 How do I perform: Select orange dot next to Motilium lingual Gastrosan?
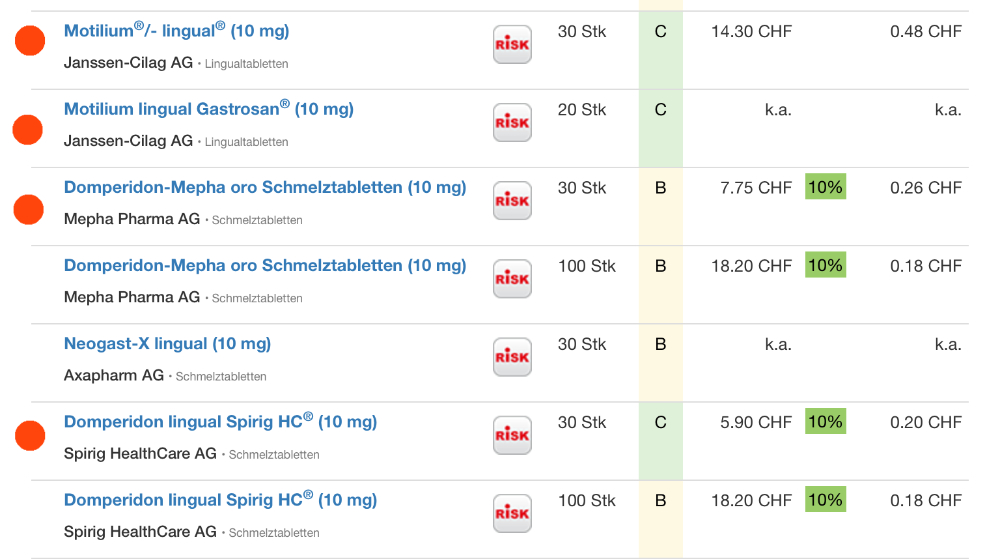coord(27,129)
